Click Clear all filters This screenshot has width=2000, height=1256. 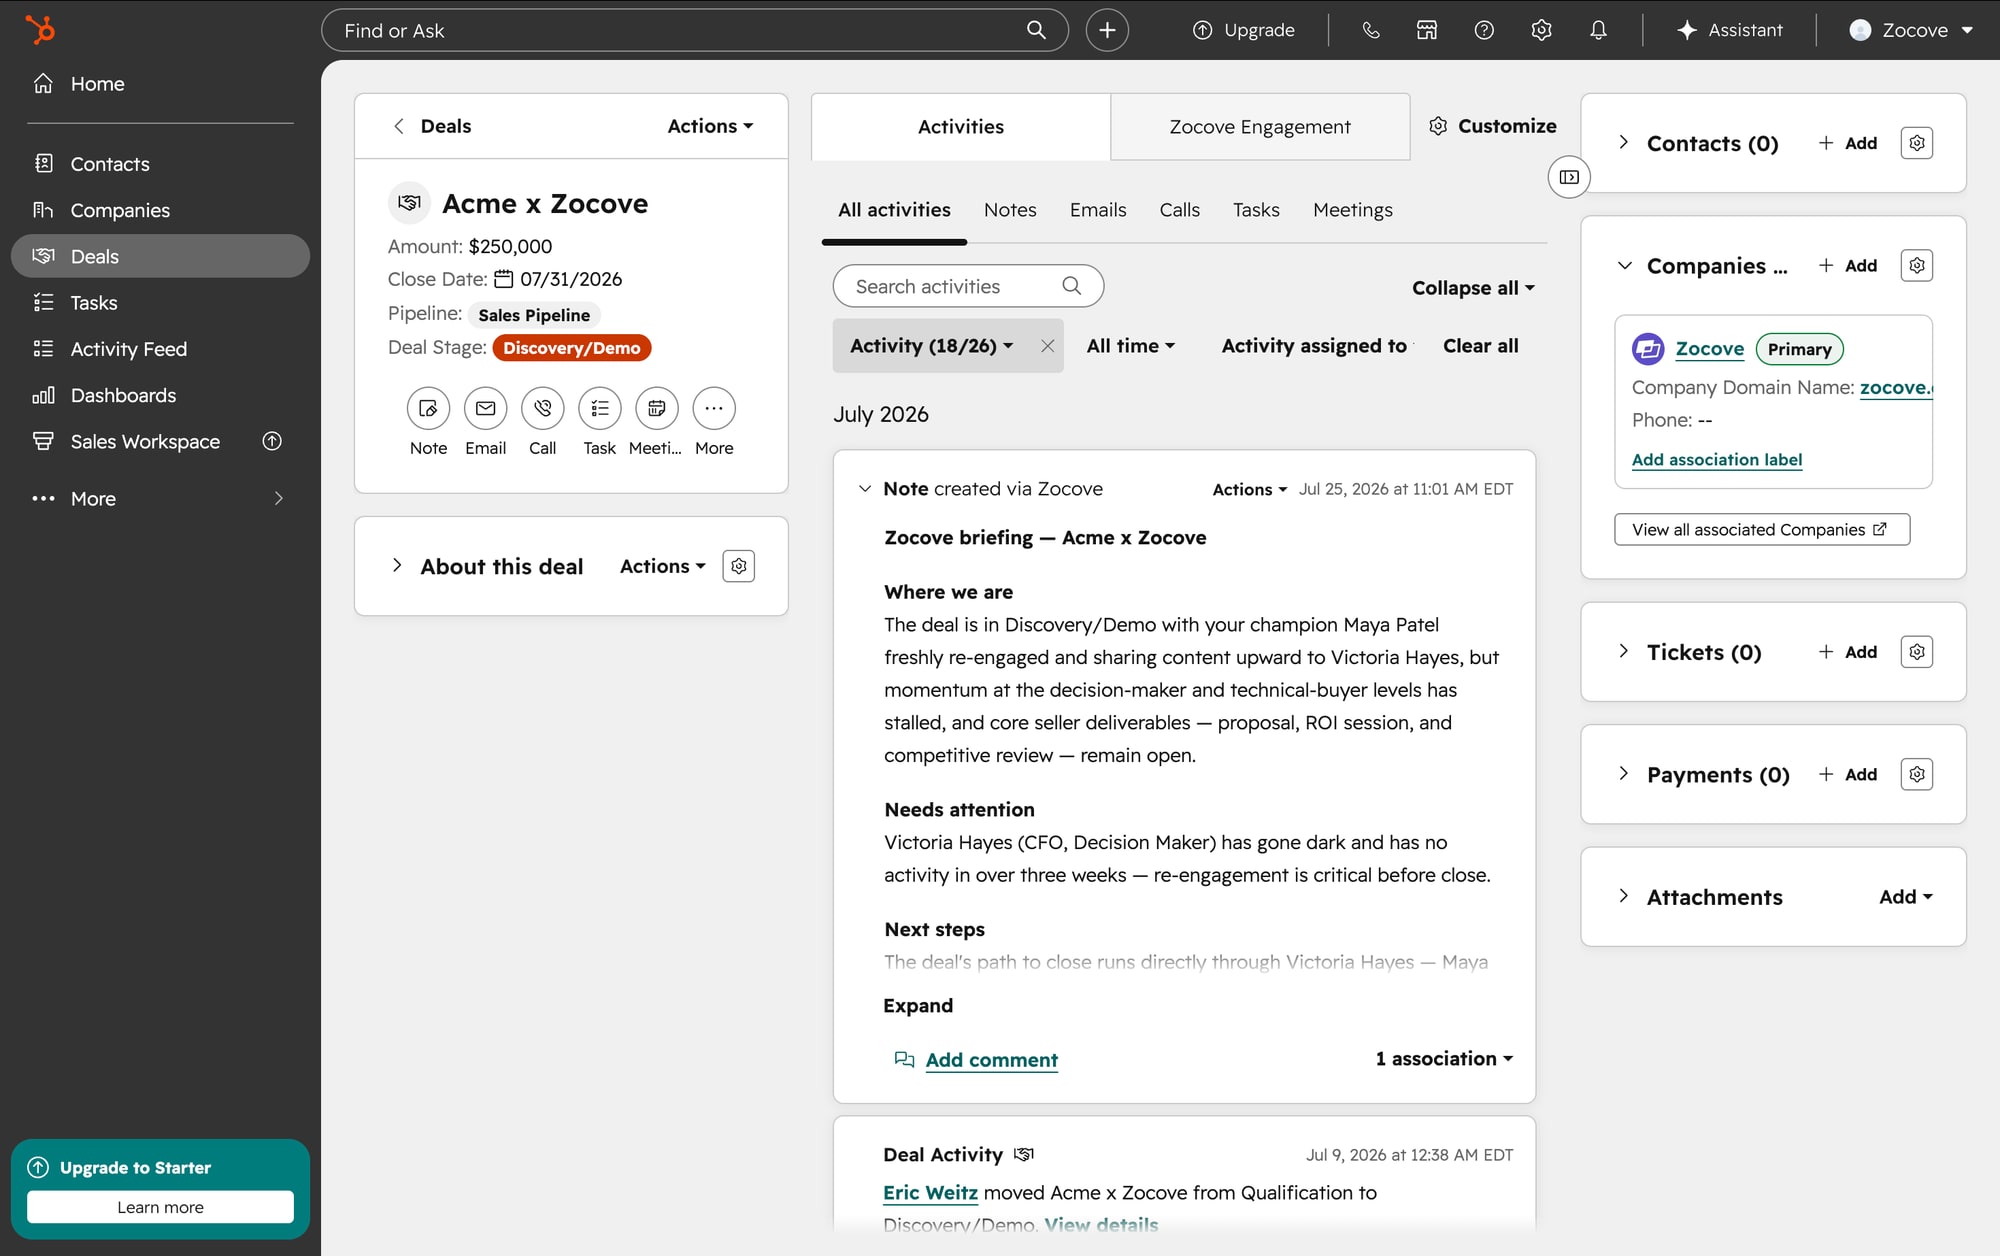(1480, 346)
